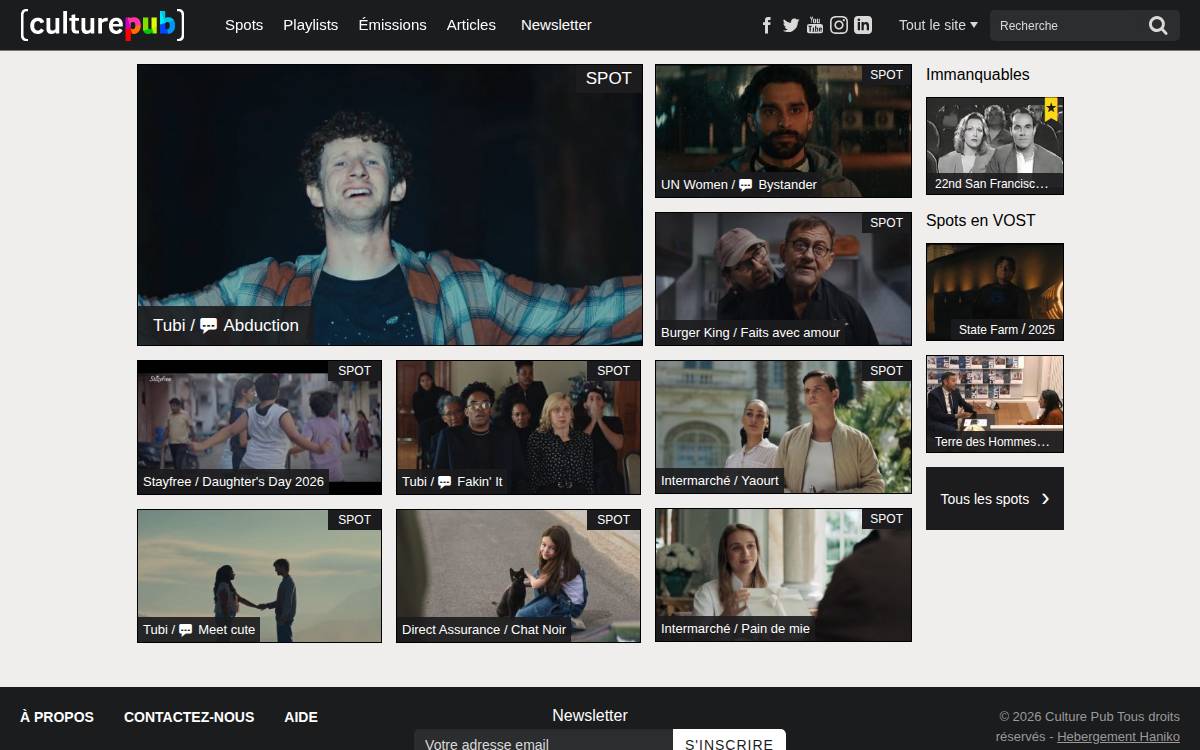Open Stayfree Daughter's Day 2026 spot

[x=259, y=427]
